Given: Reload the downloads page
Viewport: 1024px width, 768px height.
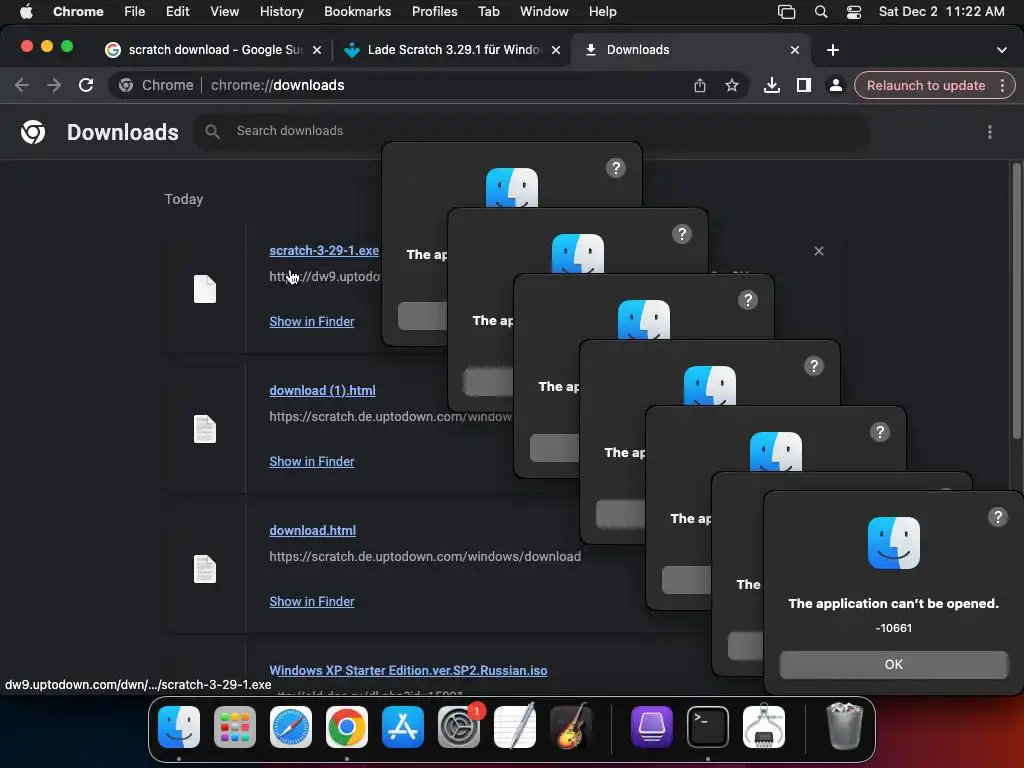Looking at the screenshot, I should 86,85.
